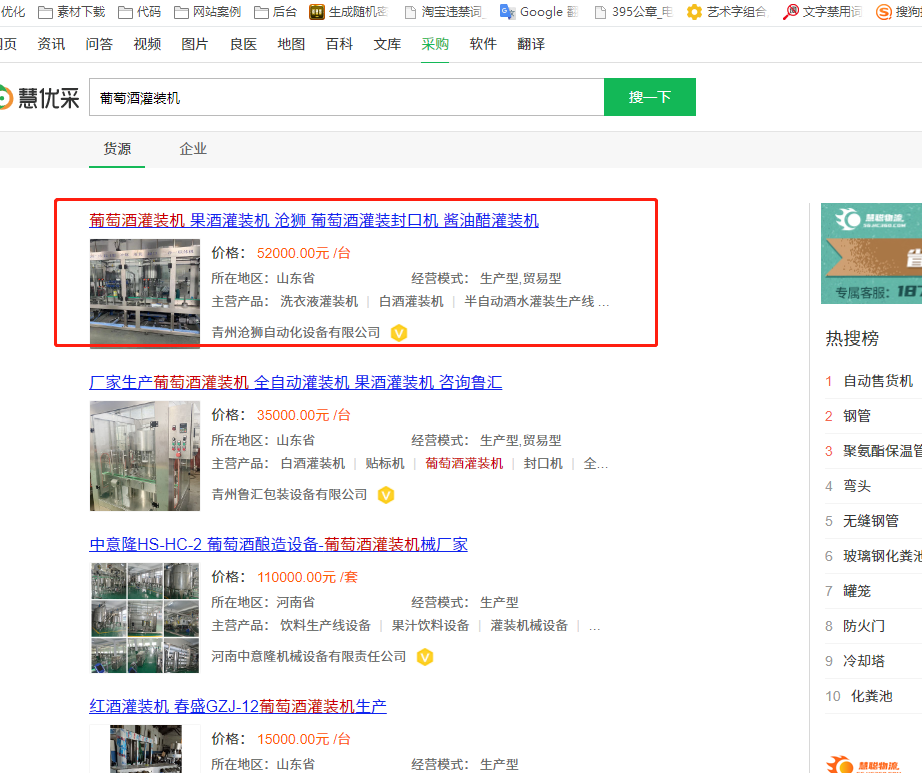Open the 395公章 bookmark

point(633,12)
